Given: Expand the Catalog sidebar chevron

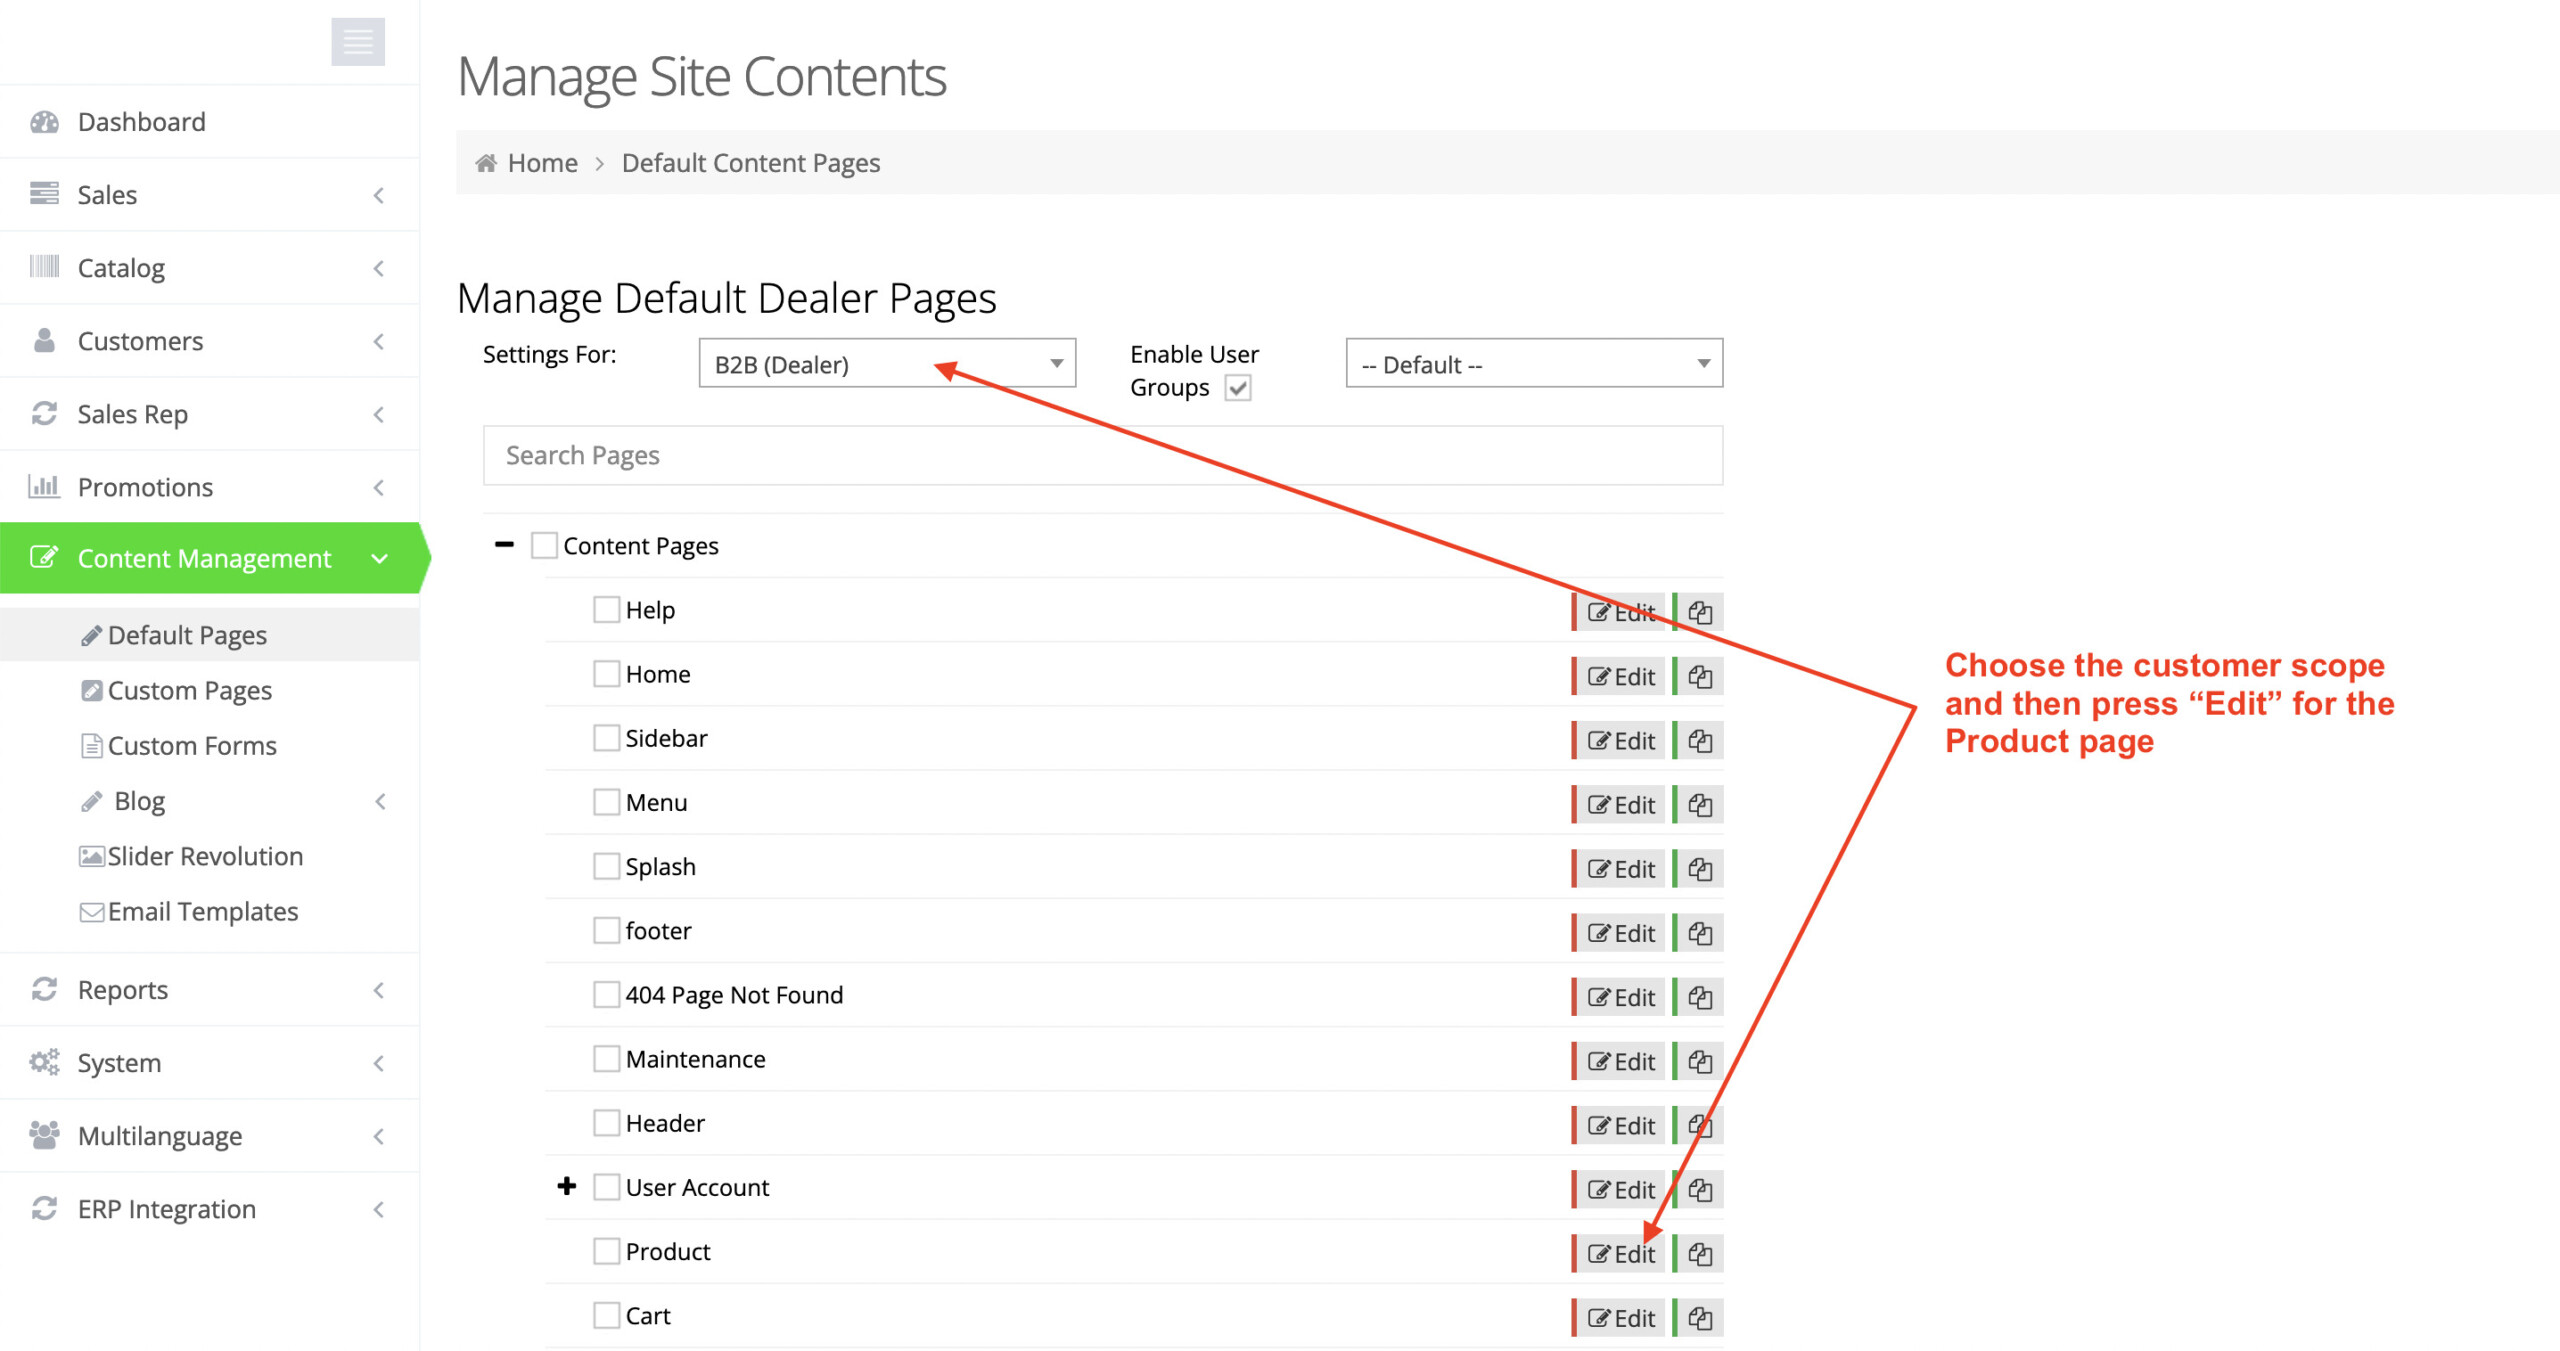Looking at the screenshot, I should 379,268.
